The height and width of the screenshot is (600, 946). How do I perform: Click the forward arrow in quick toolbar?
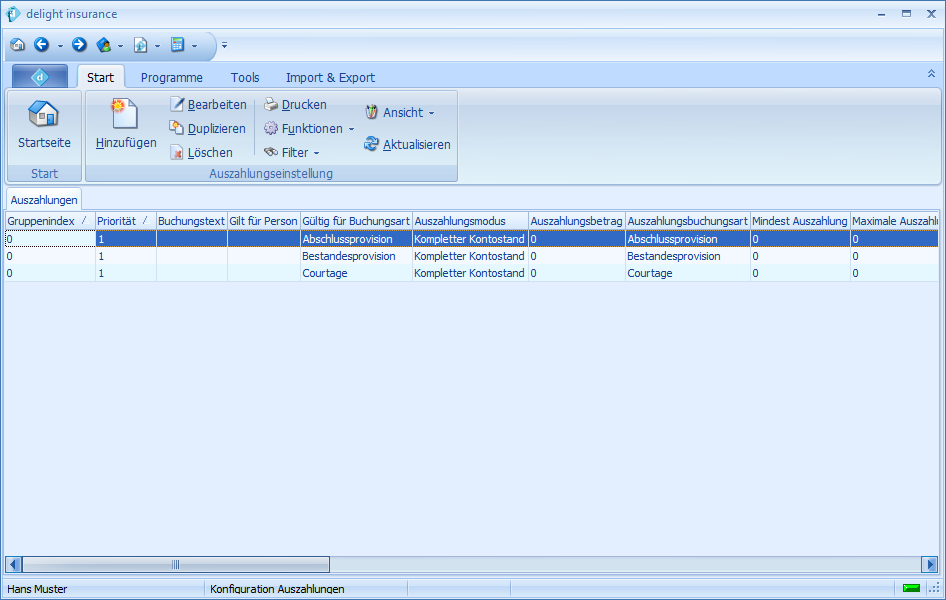click(x=79, y=45)
